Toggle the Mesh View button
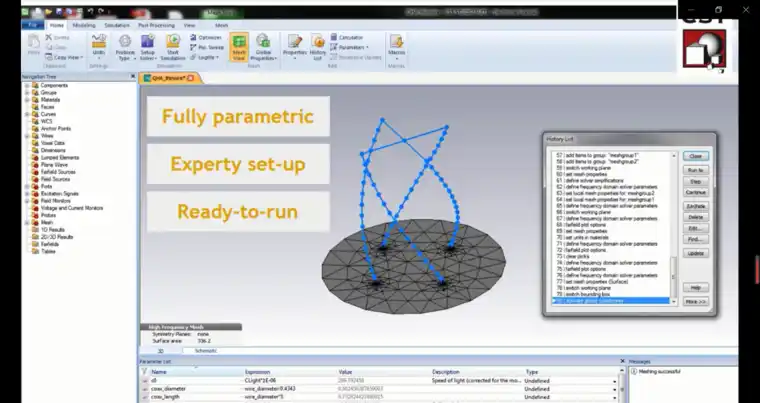This screenshot has width=760, height=403. pyautogui.click(x=238, y=48)
